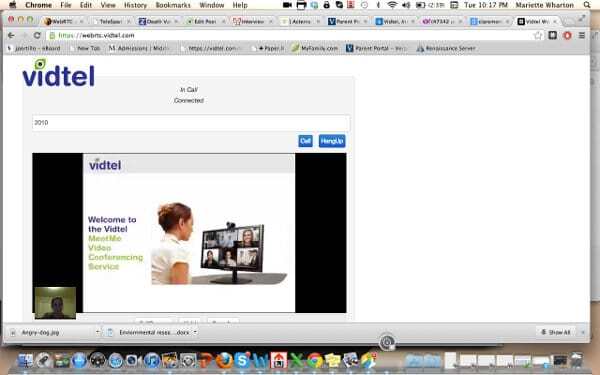Expand the Angry-dog.jpg download options arrow
The height and width of the screenshot is (375, 600).
(x=98, y=332)
